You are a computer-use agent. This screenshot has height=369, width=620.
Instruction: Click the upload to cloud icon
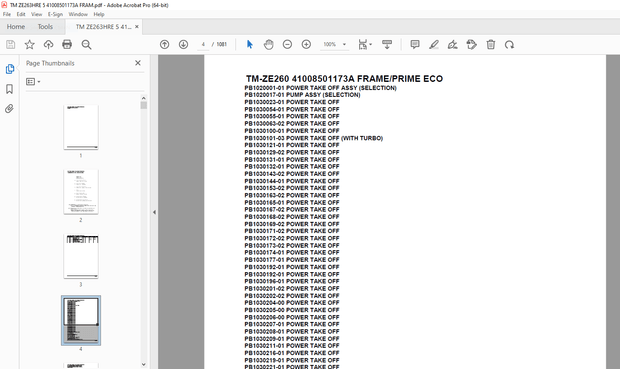click(48, 45)
